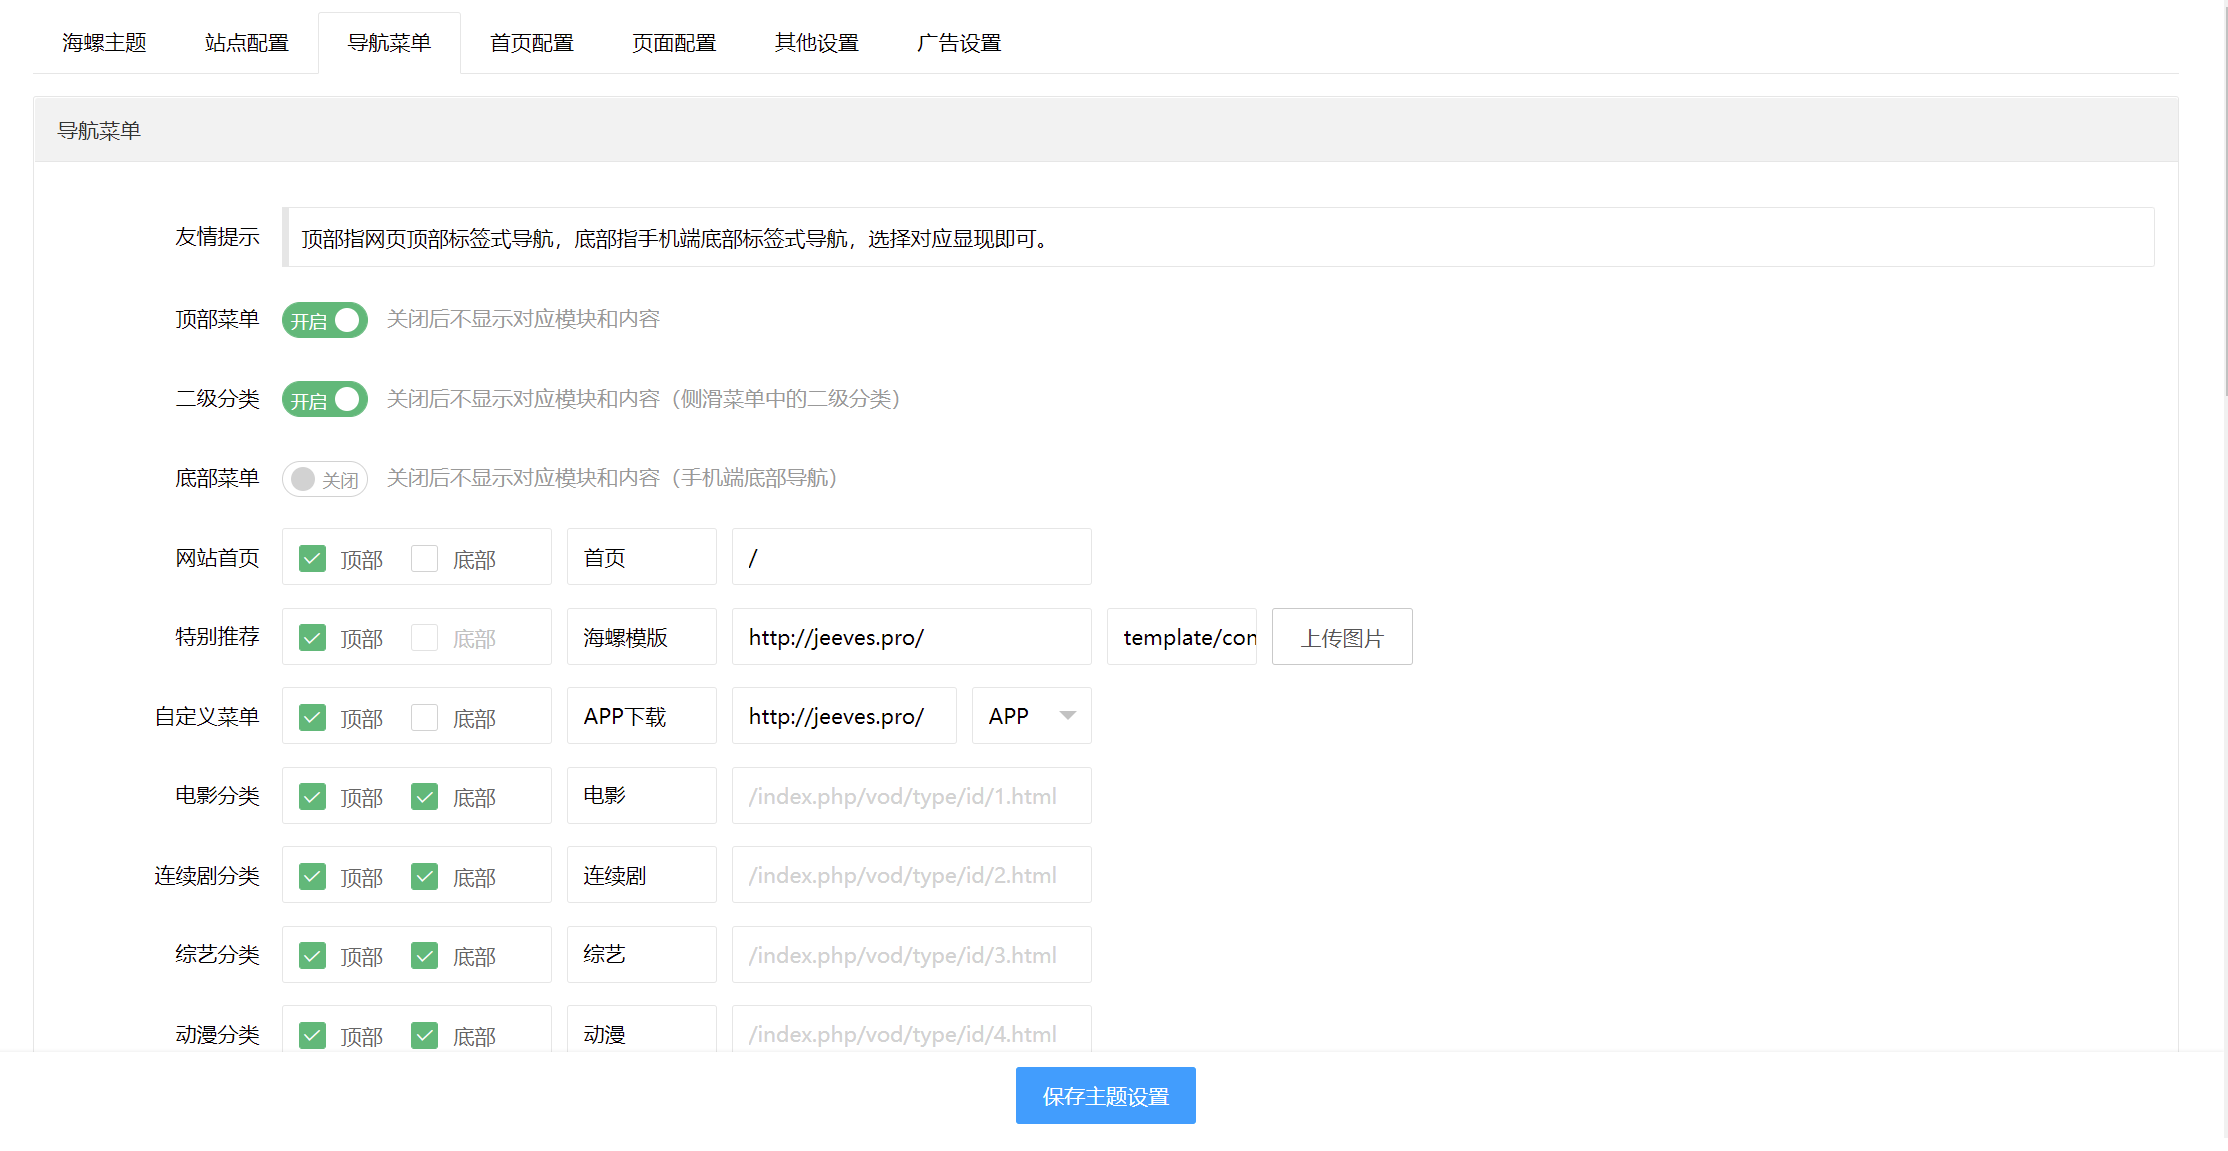Disable the 顶部菜单 toggle
The height and width of the screenshot is (1151, 2228).
coord(324,320)
